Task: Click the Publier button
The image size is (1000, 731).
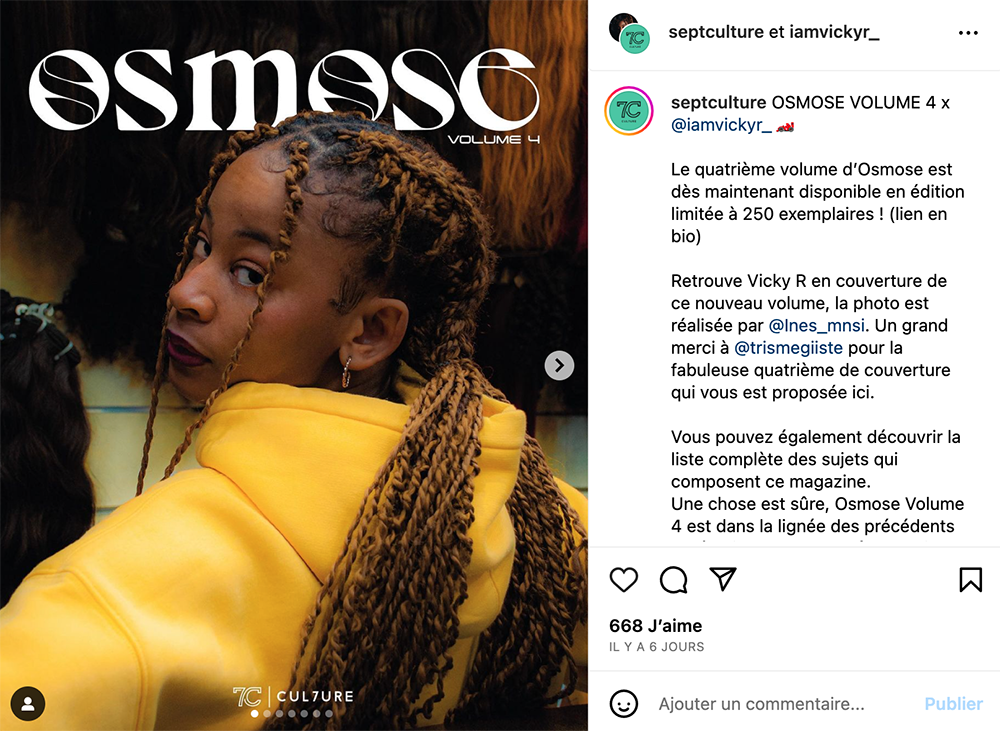Action: pos(953,704)
